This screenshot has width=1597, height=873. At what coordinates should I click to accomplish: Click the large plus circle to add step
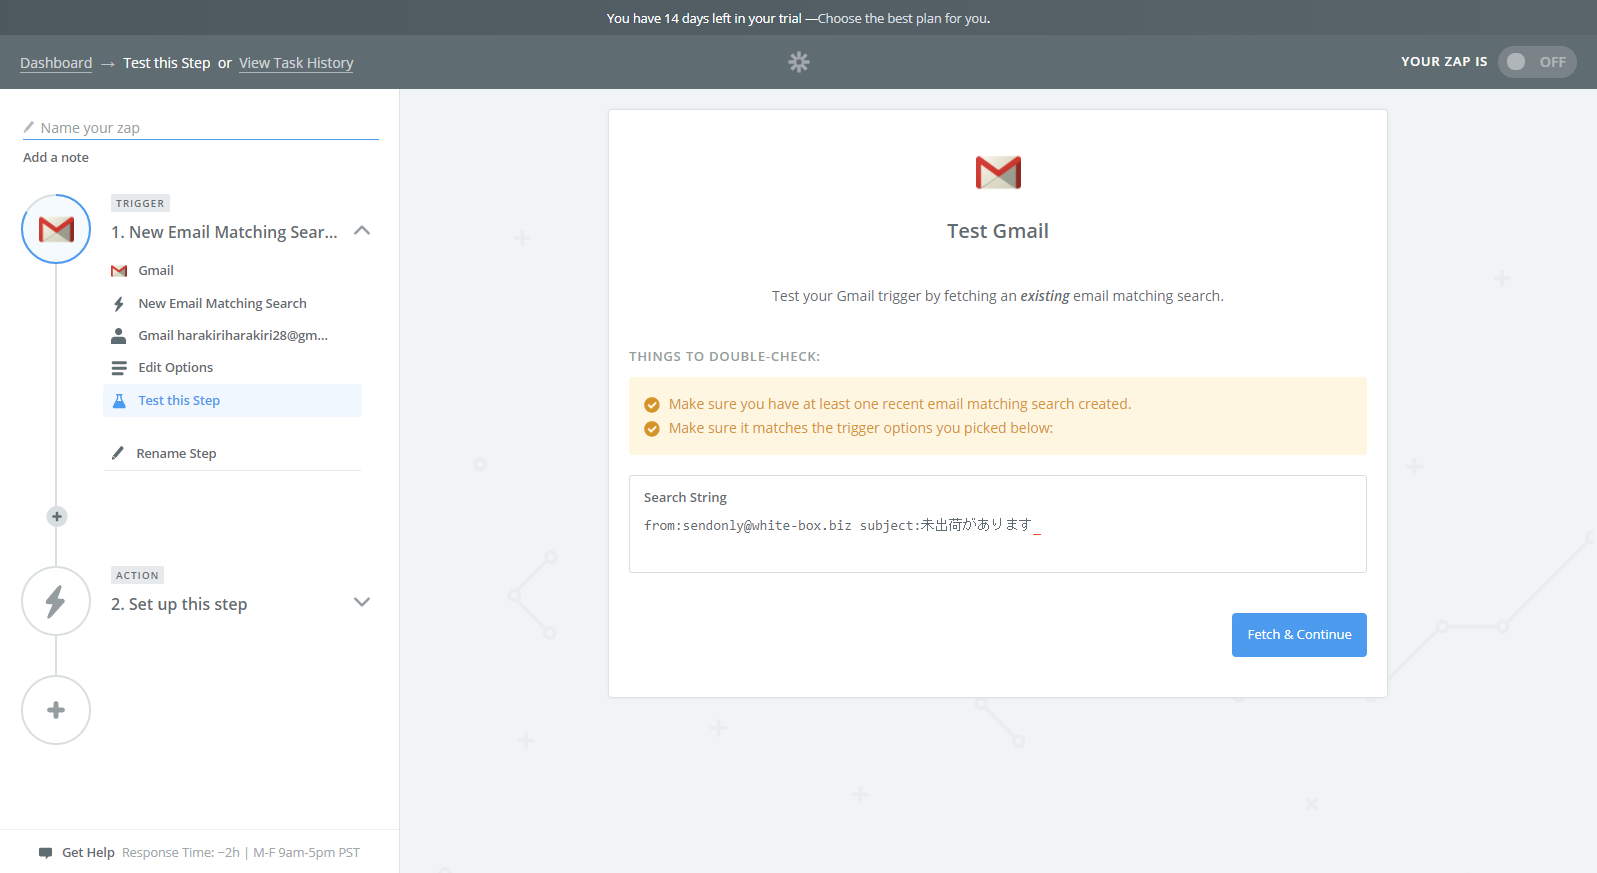(x=56, y=710)
